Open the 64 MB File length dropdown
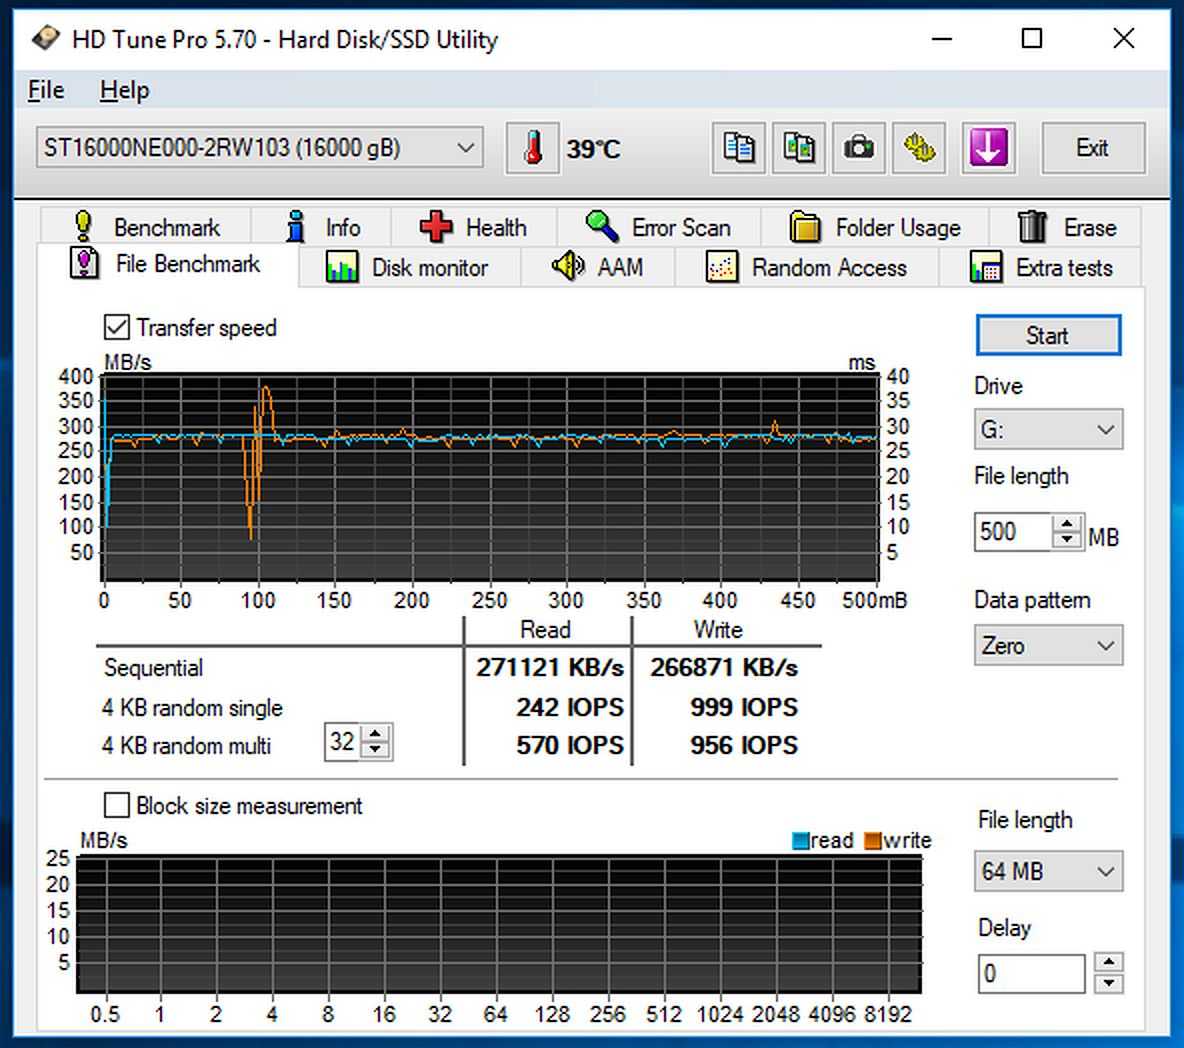 pos(1049,872)
